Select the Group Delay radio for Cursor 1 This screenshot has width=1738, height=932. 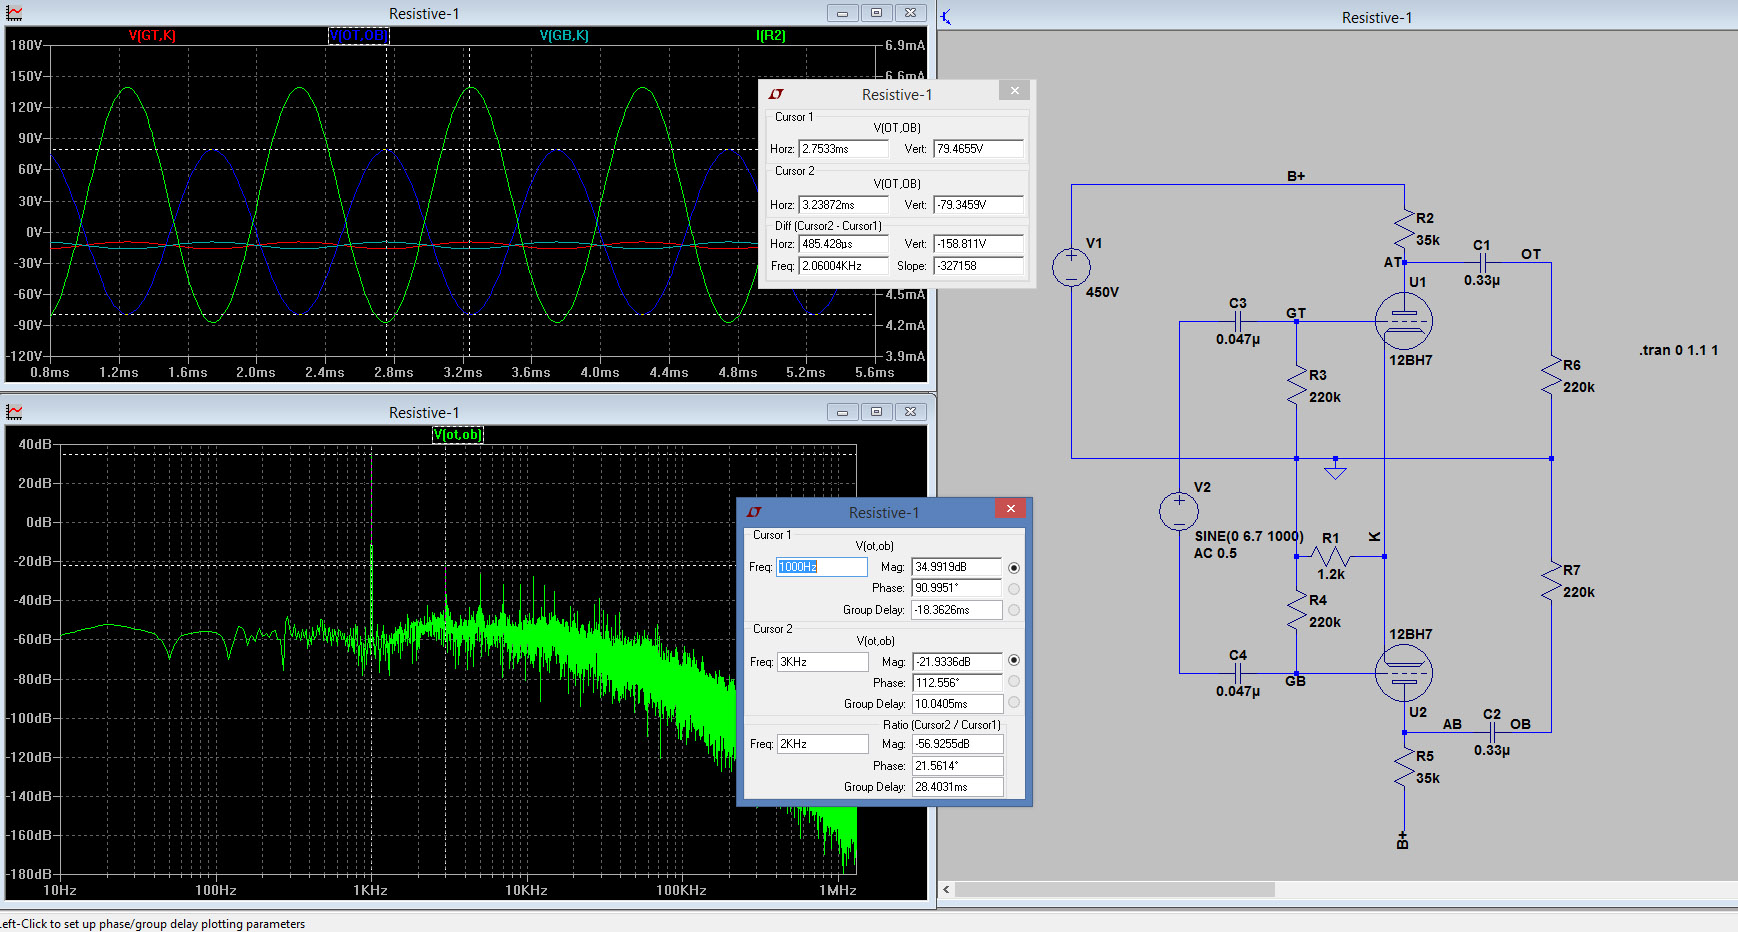point(1014,610)
